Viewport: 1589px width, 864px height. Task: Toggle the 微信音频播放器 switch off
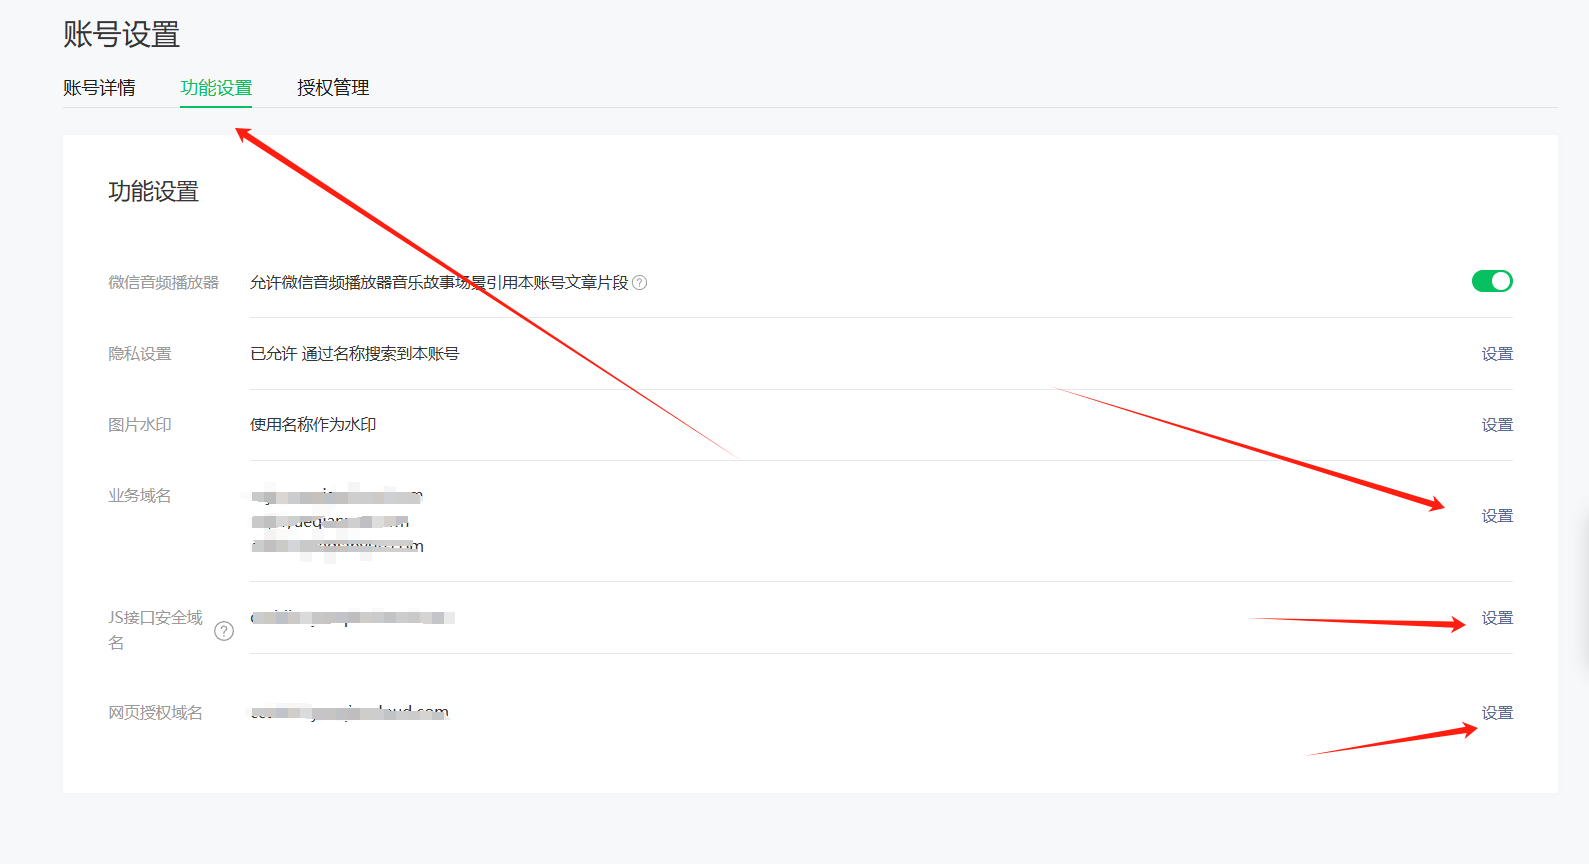pyautogui.click(x=1491, y=281)
